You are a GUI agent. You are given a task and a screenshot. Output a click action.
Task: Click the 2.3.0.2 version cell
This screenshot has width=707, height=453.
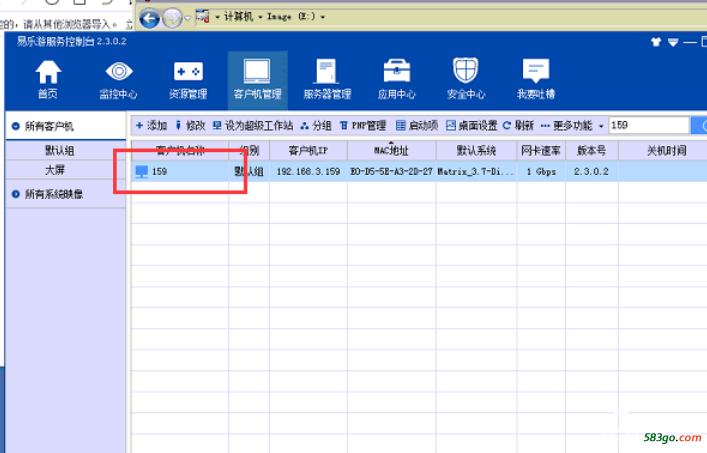coord(592,172)
